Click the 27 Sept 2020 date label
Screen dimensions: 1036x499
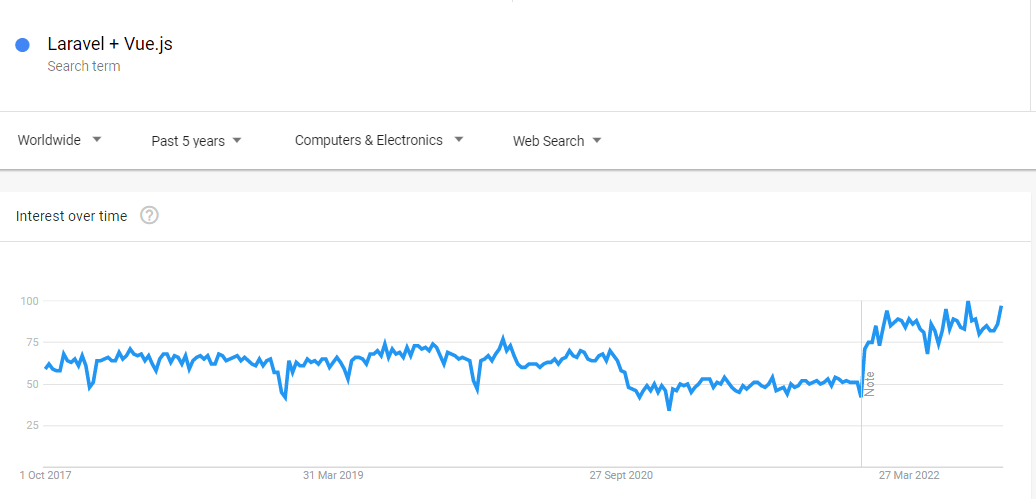pyautogui.click(x=621, y=475)
